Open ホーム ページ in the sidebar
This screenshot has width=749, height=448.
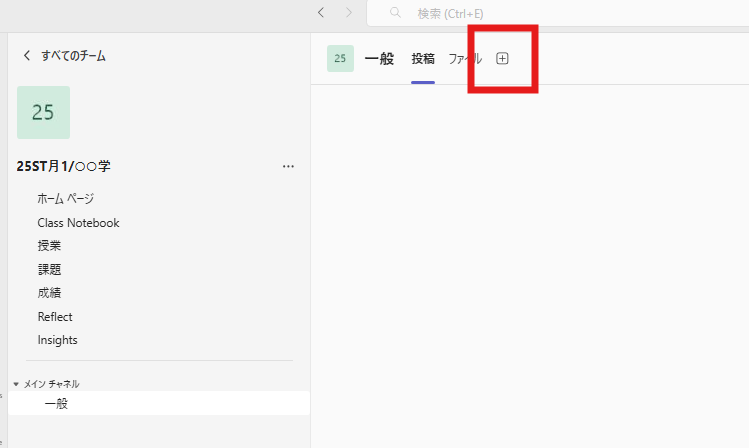click(x=66, y=198)
